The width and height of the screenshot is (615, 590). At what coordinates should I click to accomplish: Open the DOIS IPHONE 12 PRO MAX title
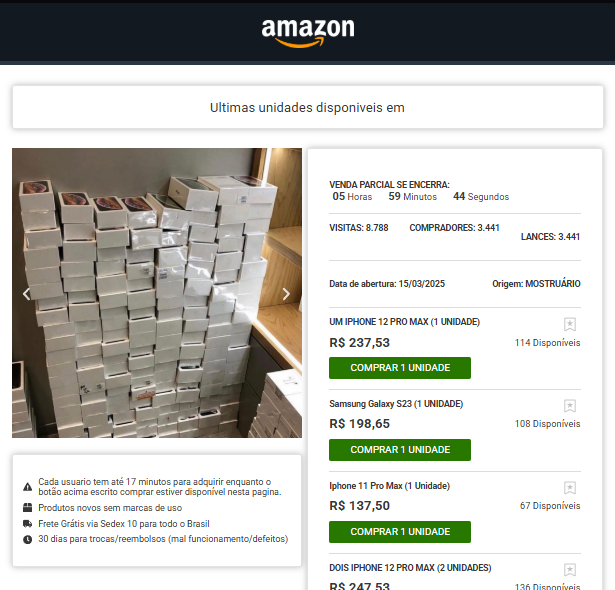(x=410, y=568)
